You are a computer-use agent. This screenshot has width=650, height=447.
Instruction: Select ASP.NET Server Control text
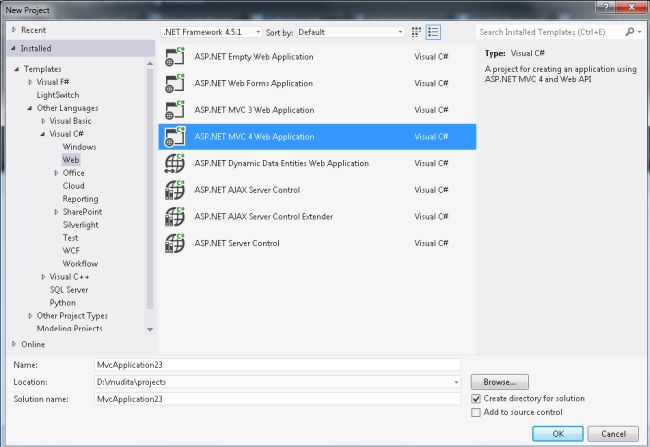237,243
